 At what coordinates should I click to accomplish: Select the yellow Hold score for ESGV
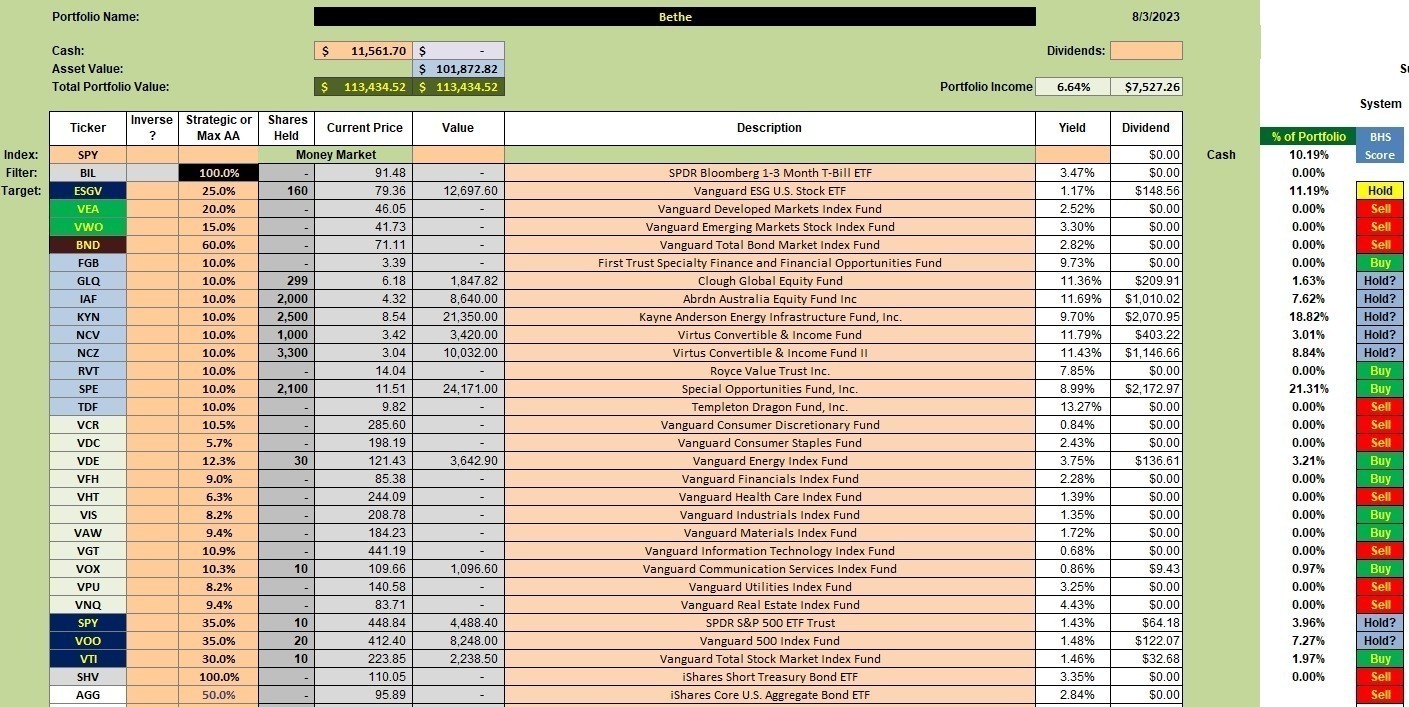tap(1380, 191)
